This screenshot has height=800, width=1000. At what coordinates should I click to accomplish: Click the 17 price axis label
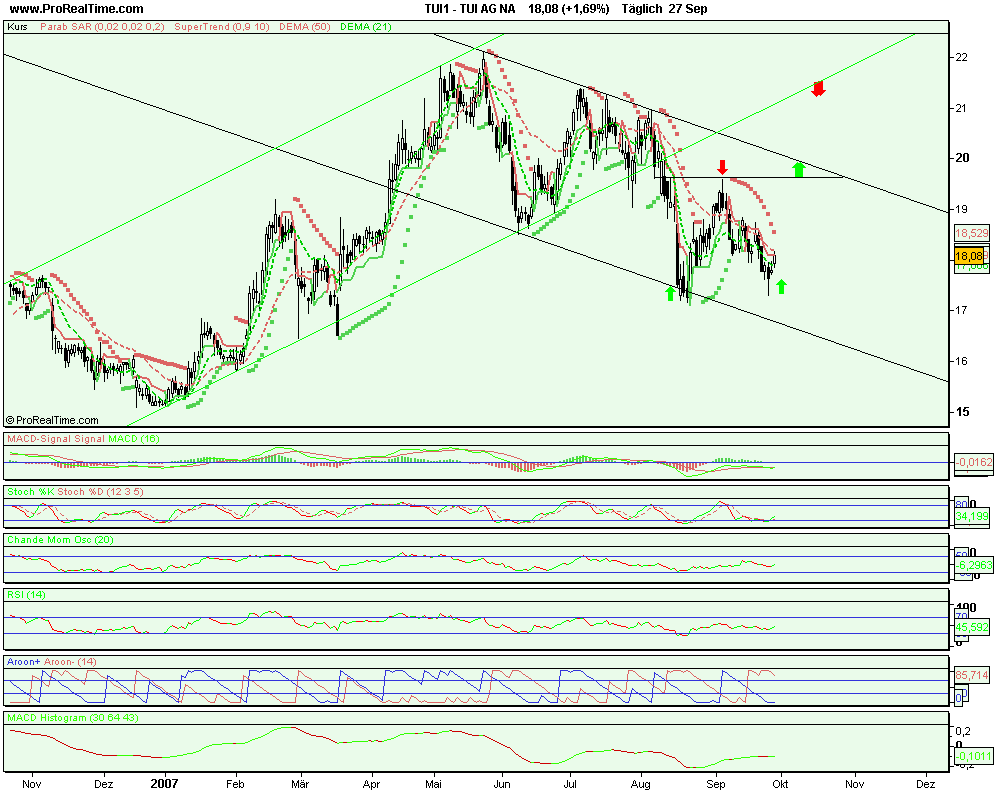pyautogui.click(x=961, y=311)
